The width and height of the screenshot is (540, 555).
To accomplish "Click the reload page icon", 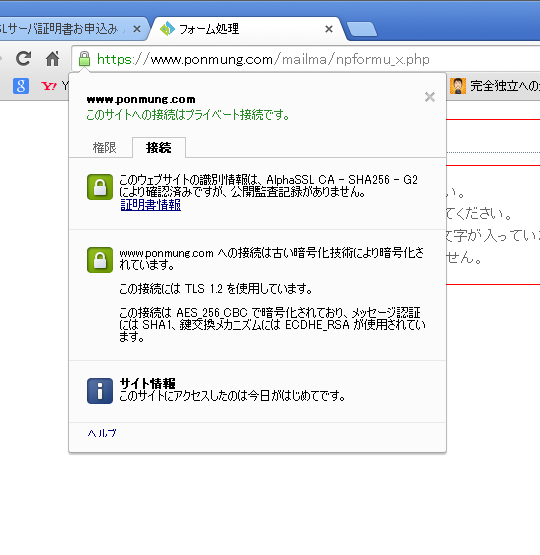I will 23,59.
